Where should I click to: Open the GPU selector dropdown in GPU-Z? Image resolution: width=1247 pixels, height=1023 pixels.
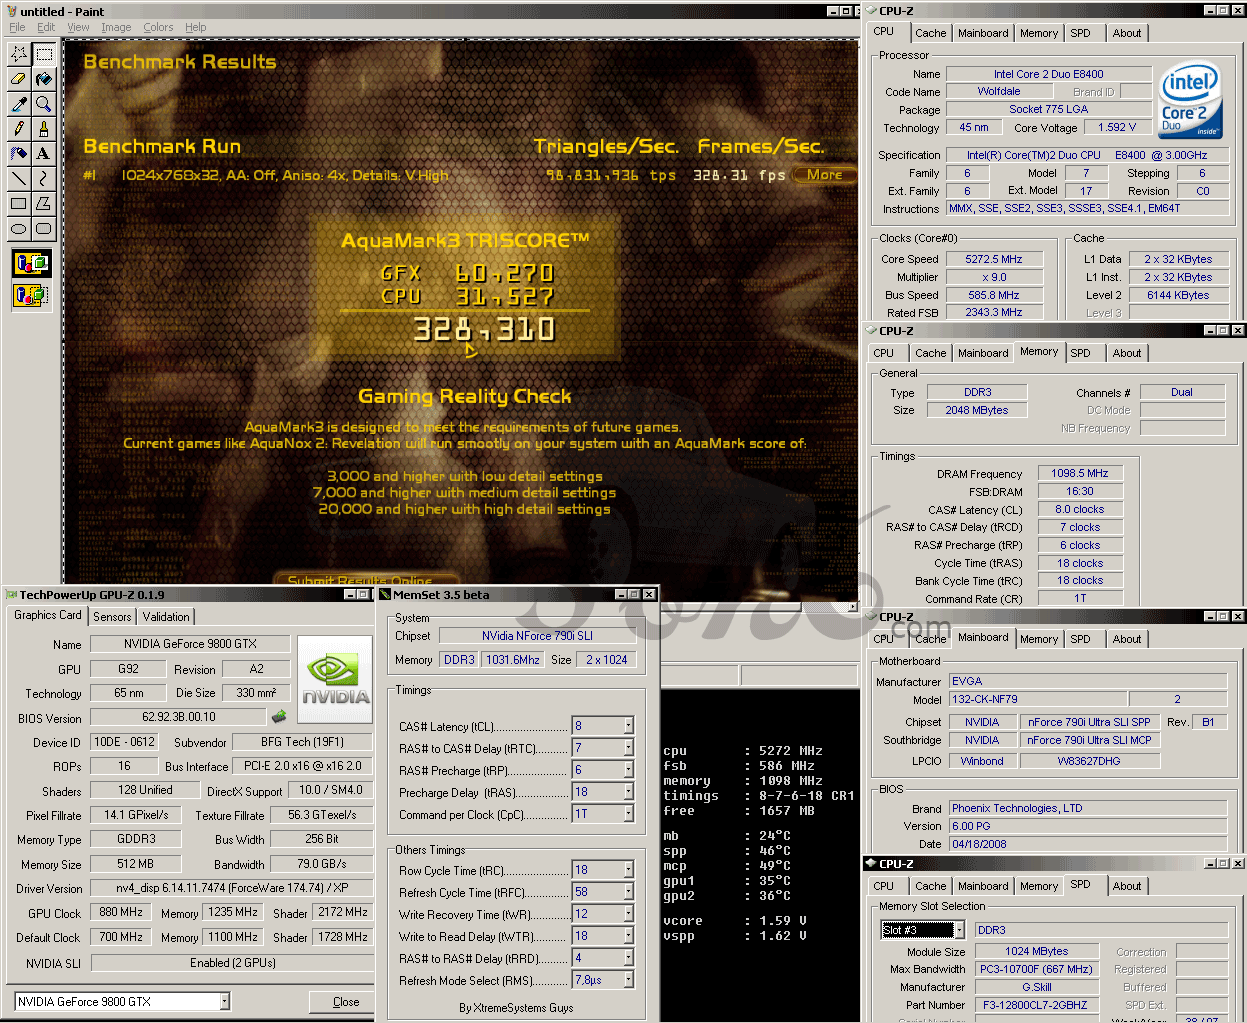(224, 1001)
